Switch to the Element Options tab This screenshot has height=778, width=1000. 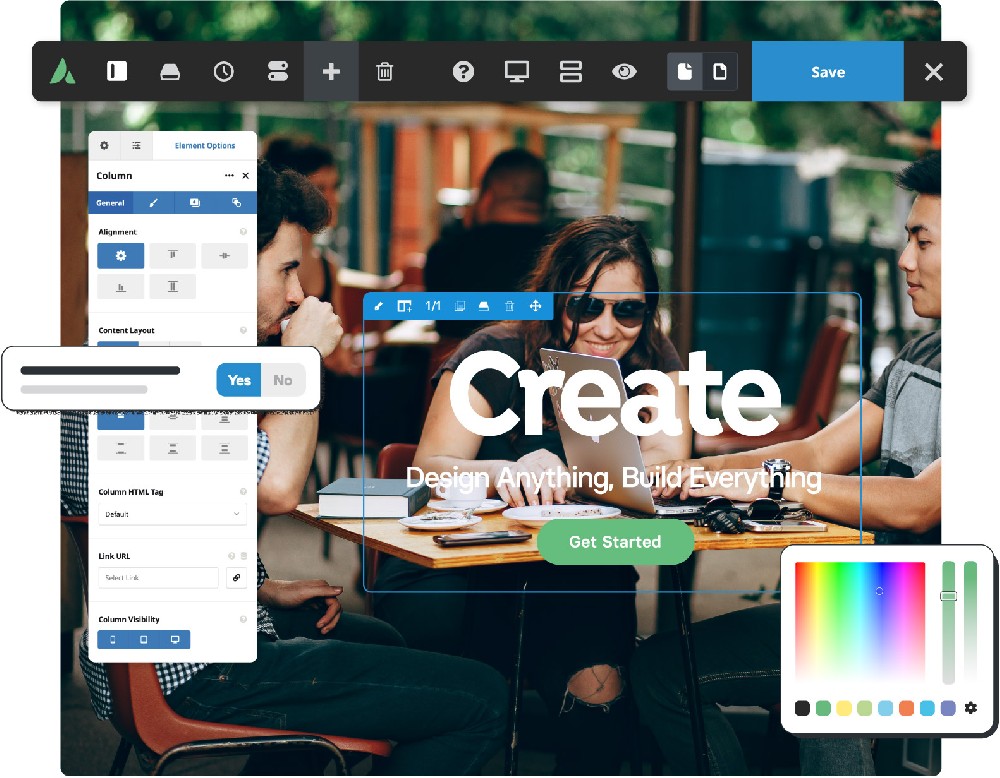[205, 146]
